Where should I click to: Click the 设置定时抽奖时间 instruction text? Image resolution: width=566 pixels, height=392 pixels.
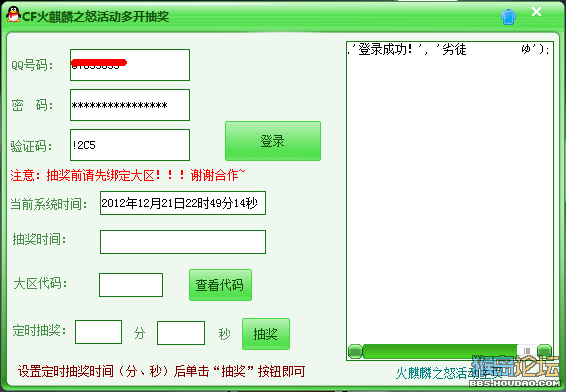coord(161,371)
